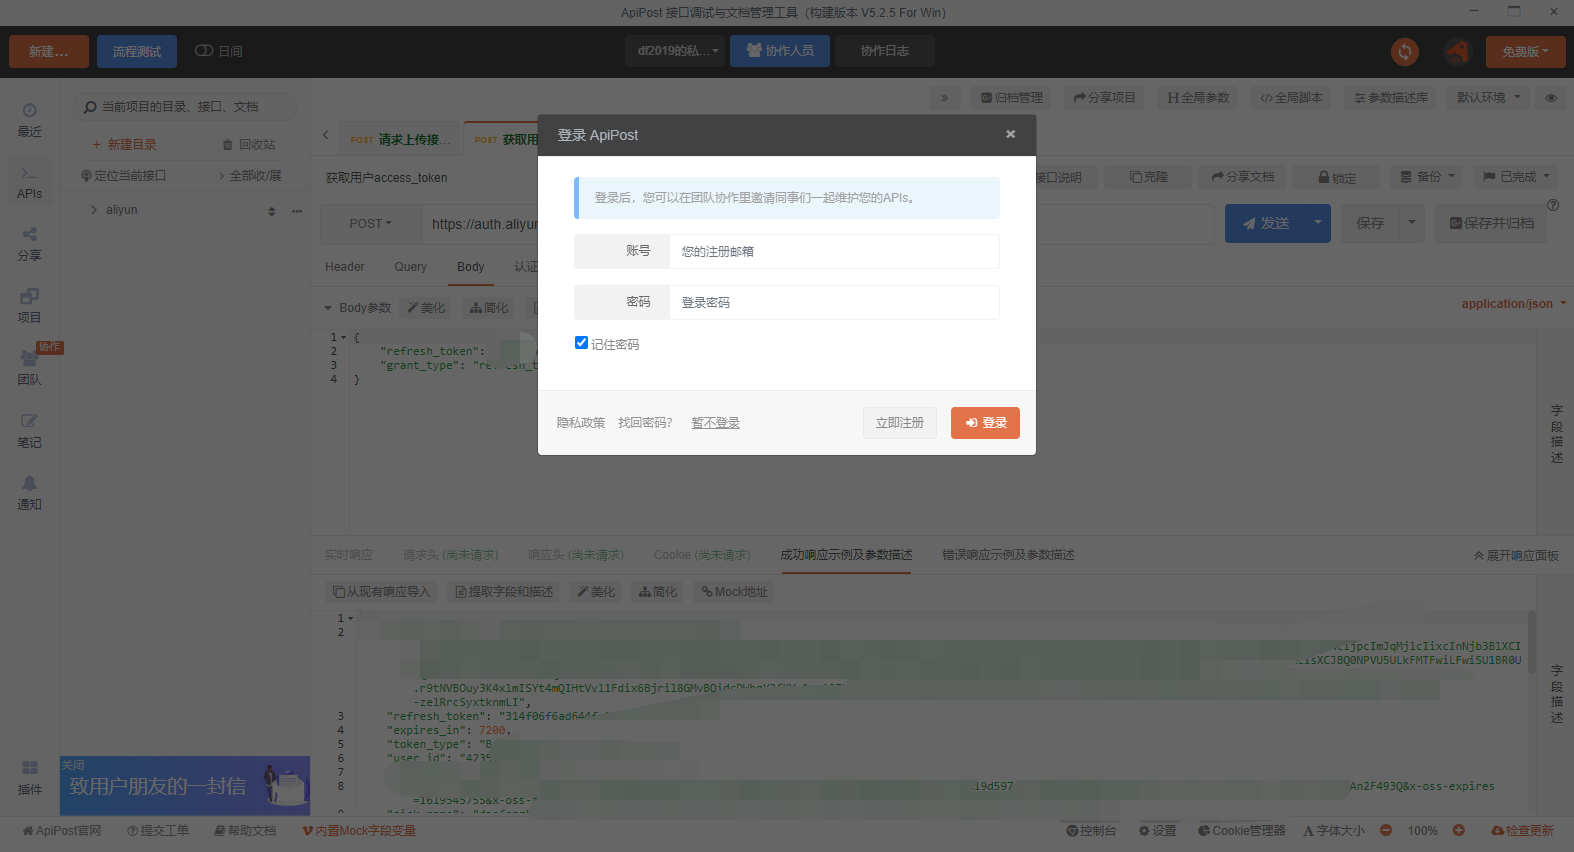Click the orange sync refresh icon
The width and height of the screenshot is (1574, 852).
[1405, 51]
